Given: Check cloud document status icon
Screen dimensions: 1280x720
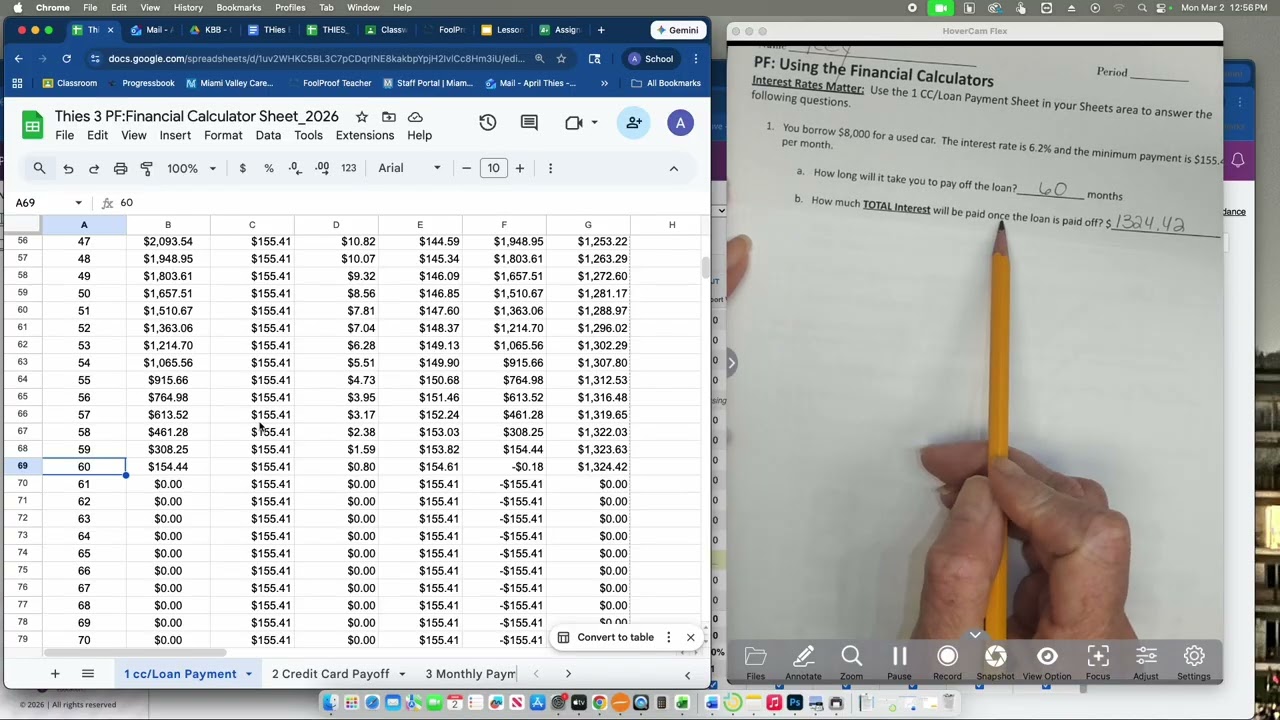Looking at the screenshot, I should (415, 117).
